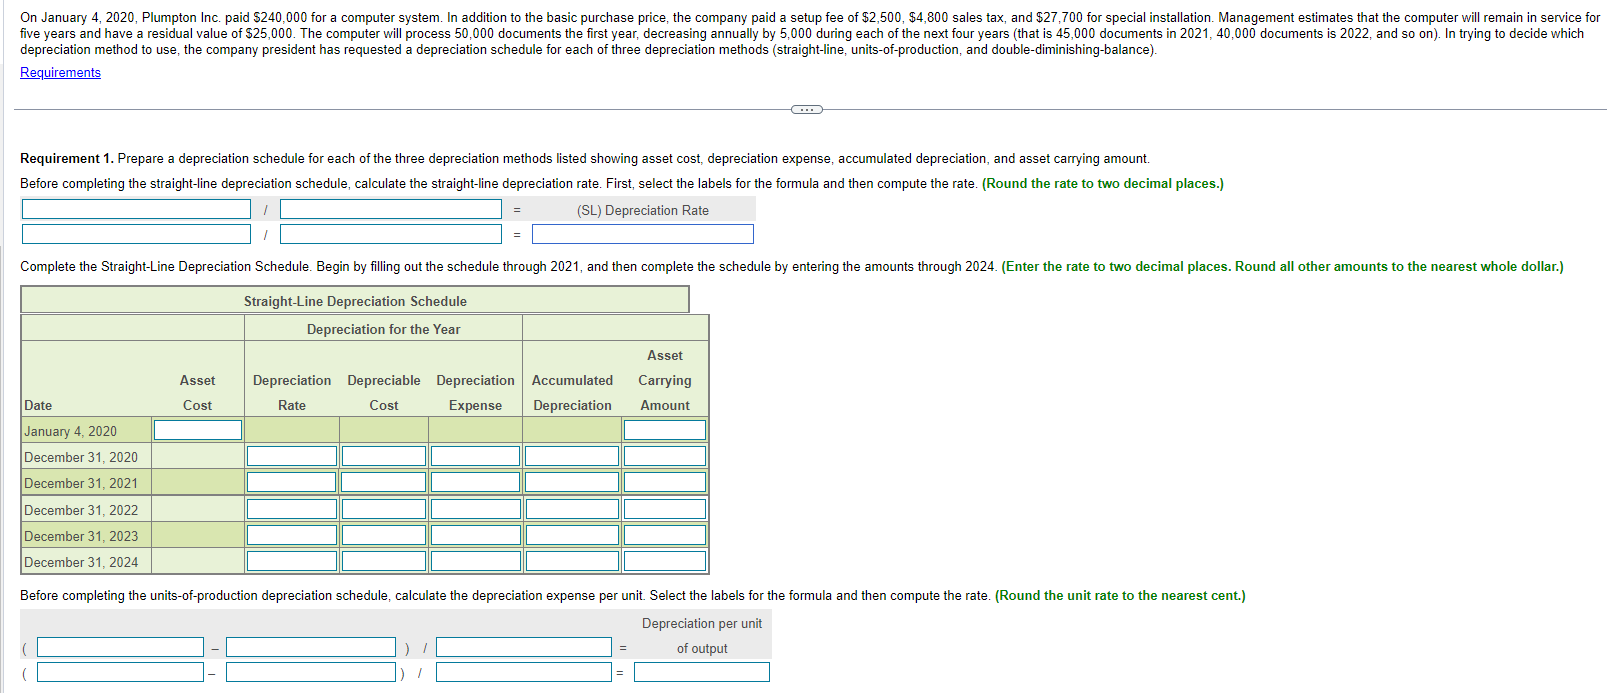Image resolution: width=1607 pixels, height=693 pixels.
Task: Click divisor value field in units-of-production formula
Action: tap(524, 672)
